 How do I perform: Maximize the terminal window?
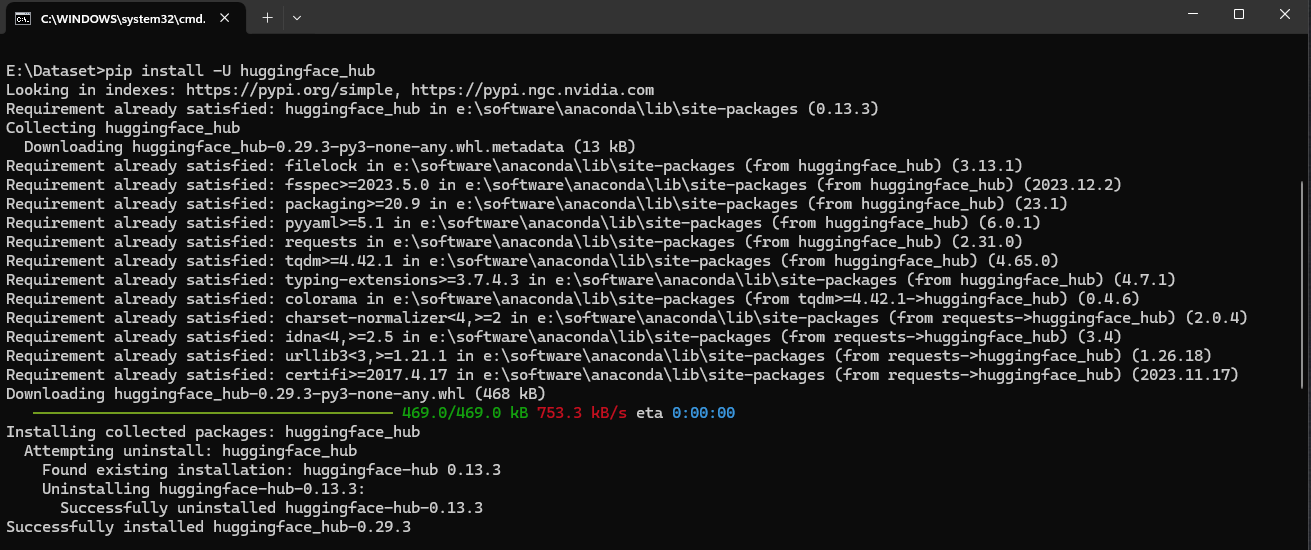(1239, 14)
